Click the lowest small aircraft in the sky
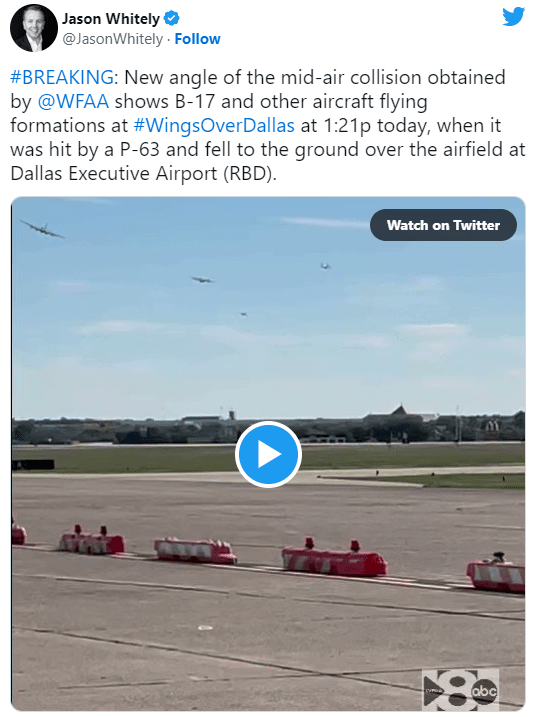The height and width of the screenshot is (717, 533). pos(244,314)
